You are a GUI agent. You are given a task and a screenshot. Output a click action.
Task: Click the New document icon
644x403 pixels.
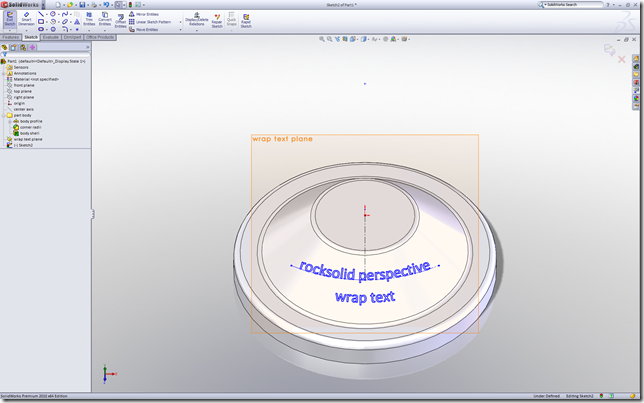pos(58,5)
